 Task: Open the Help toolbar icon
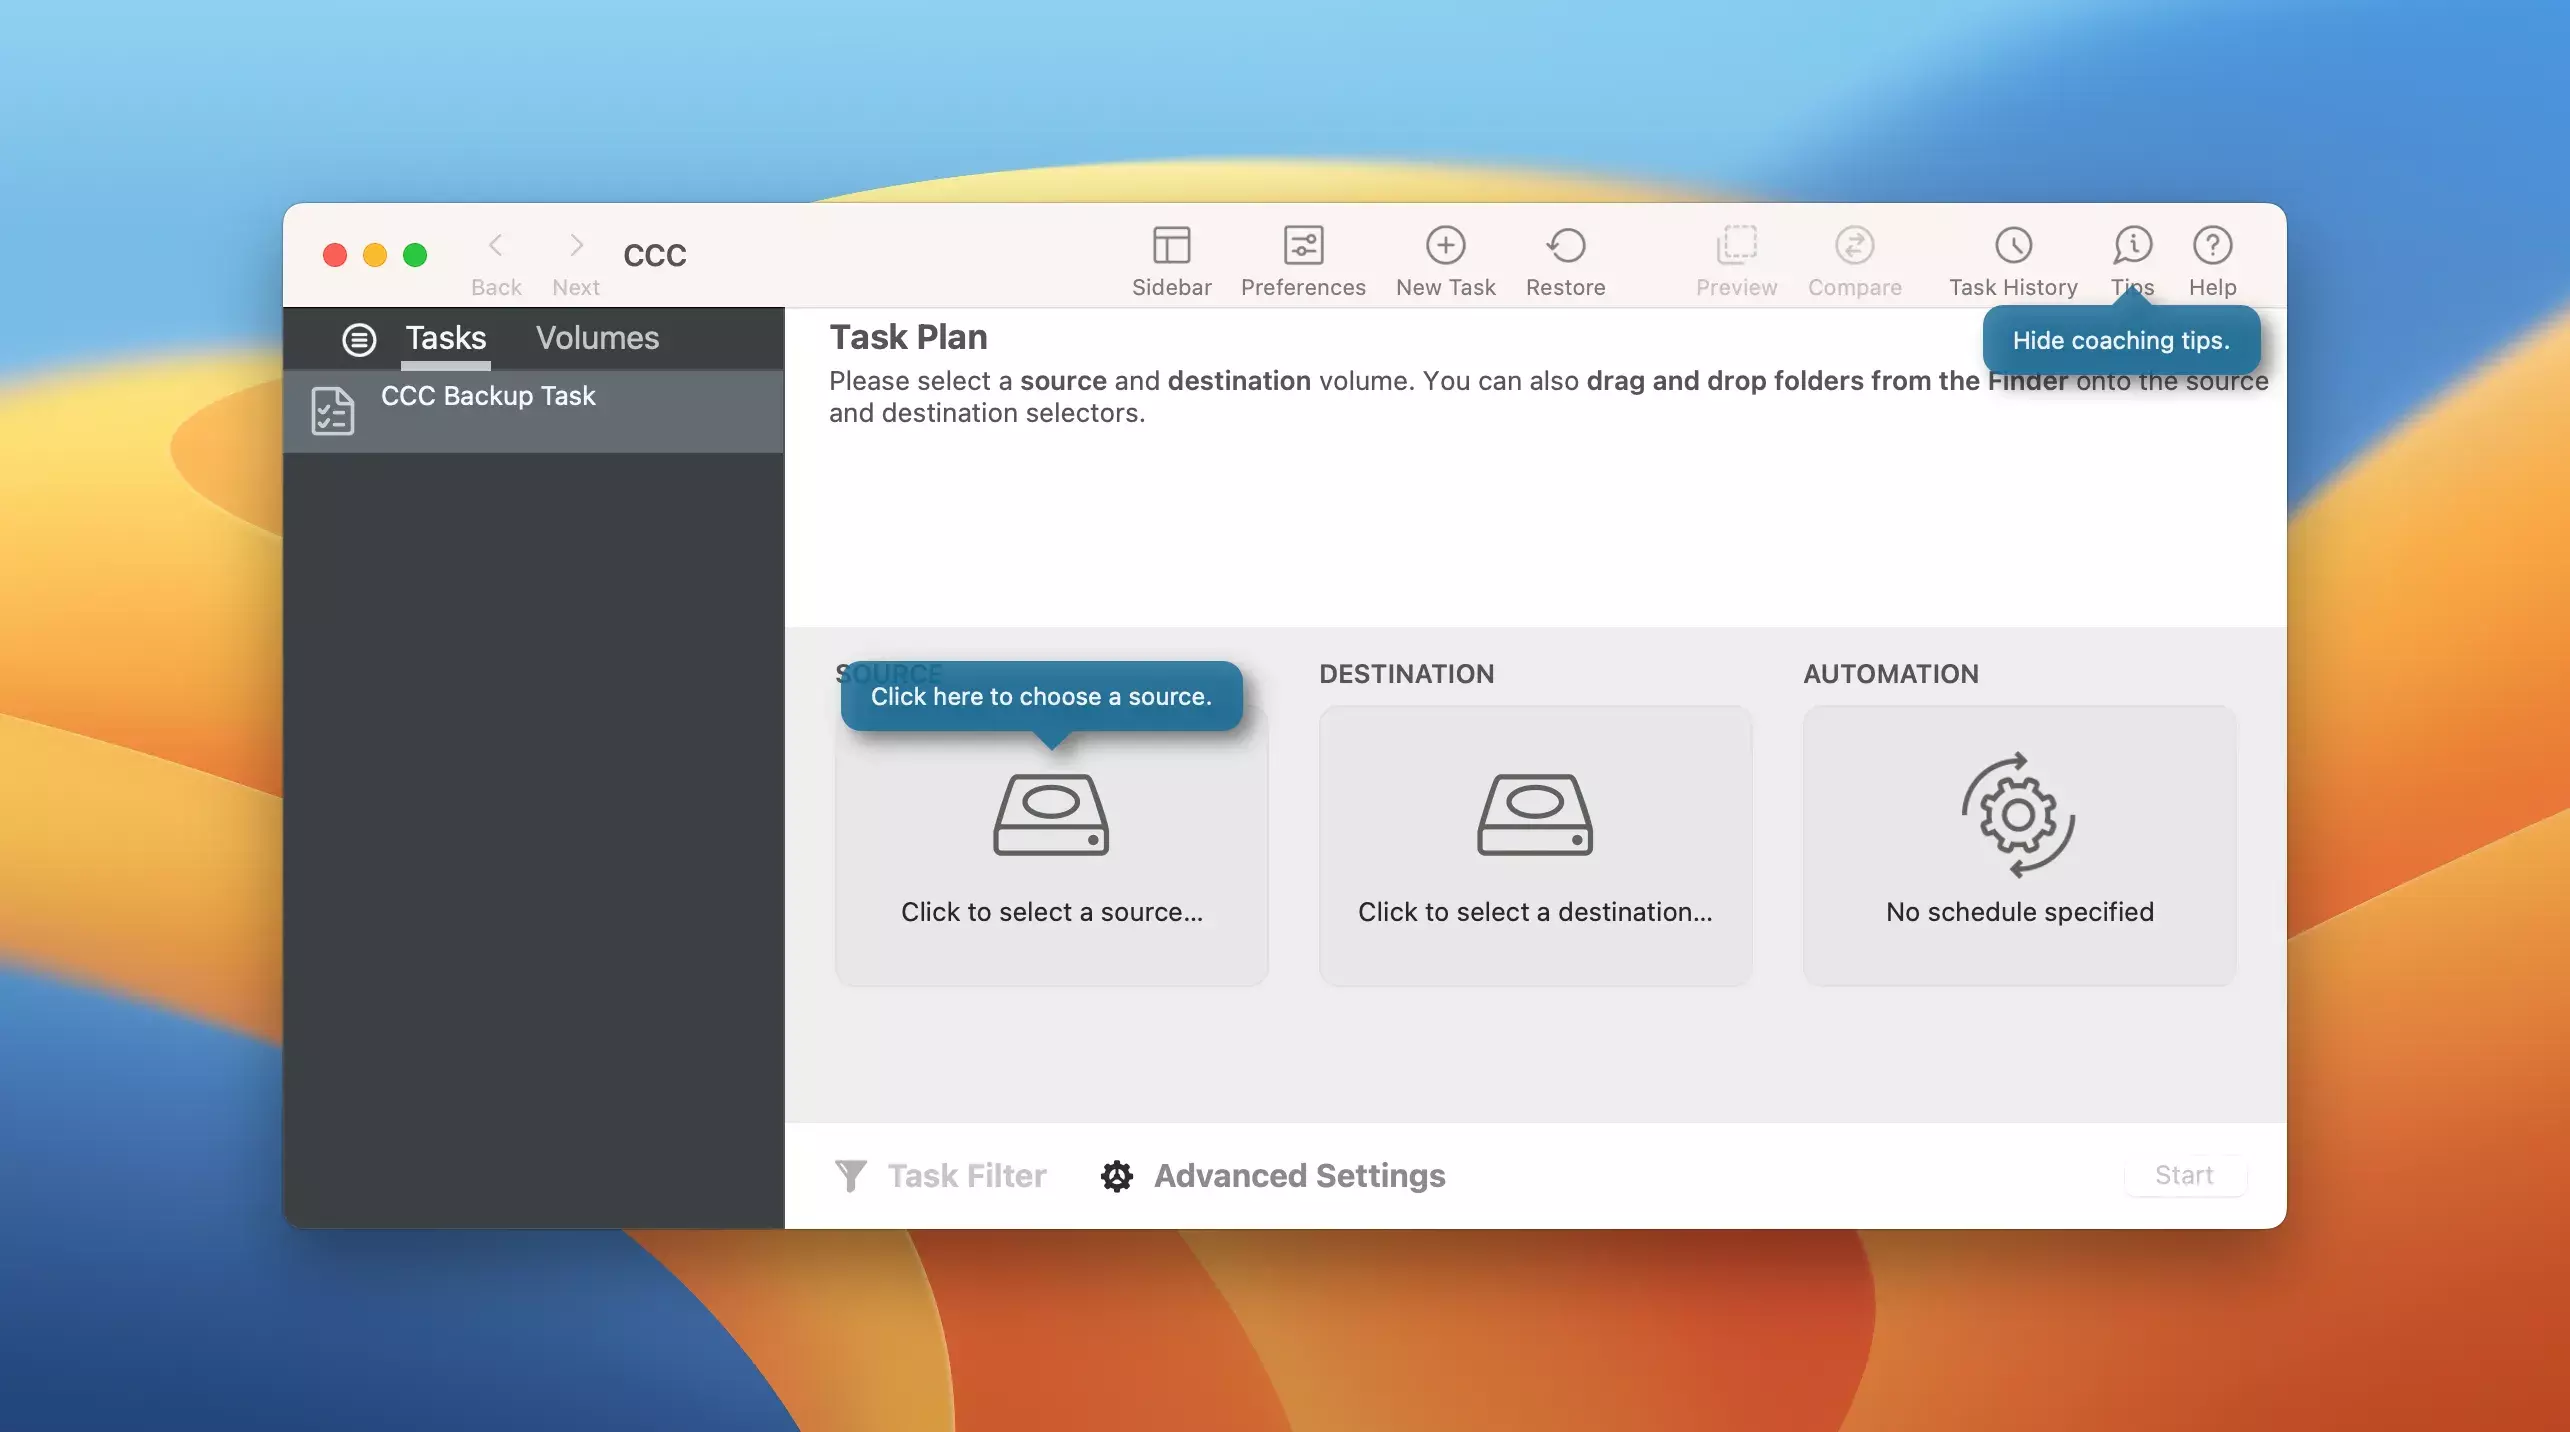click(x=2212, y=246)
